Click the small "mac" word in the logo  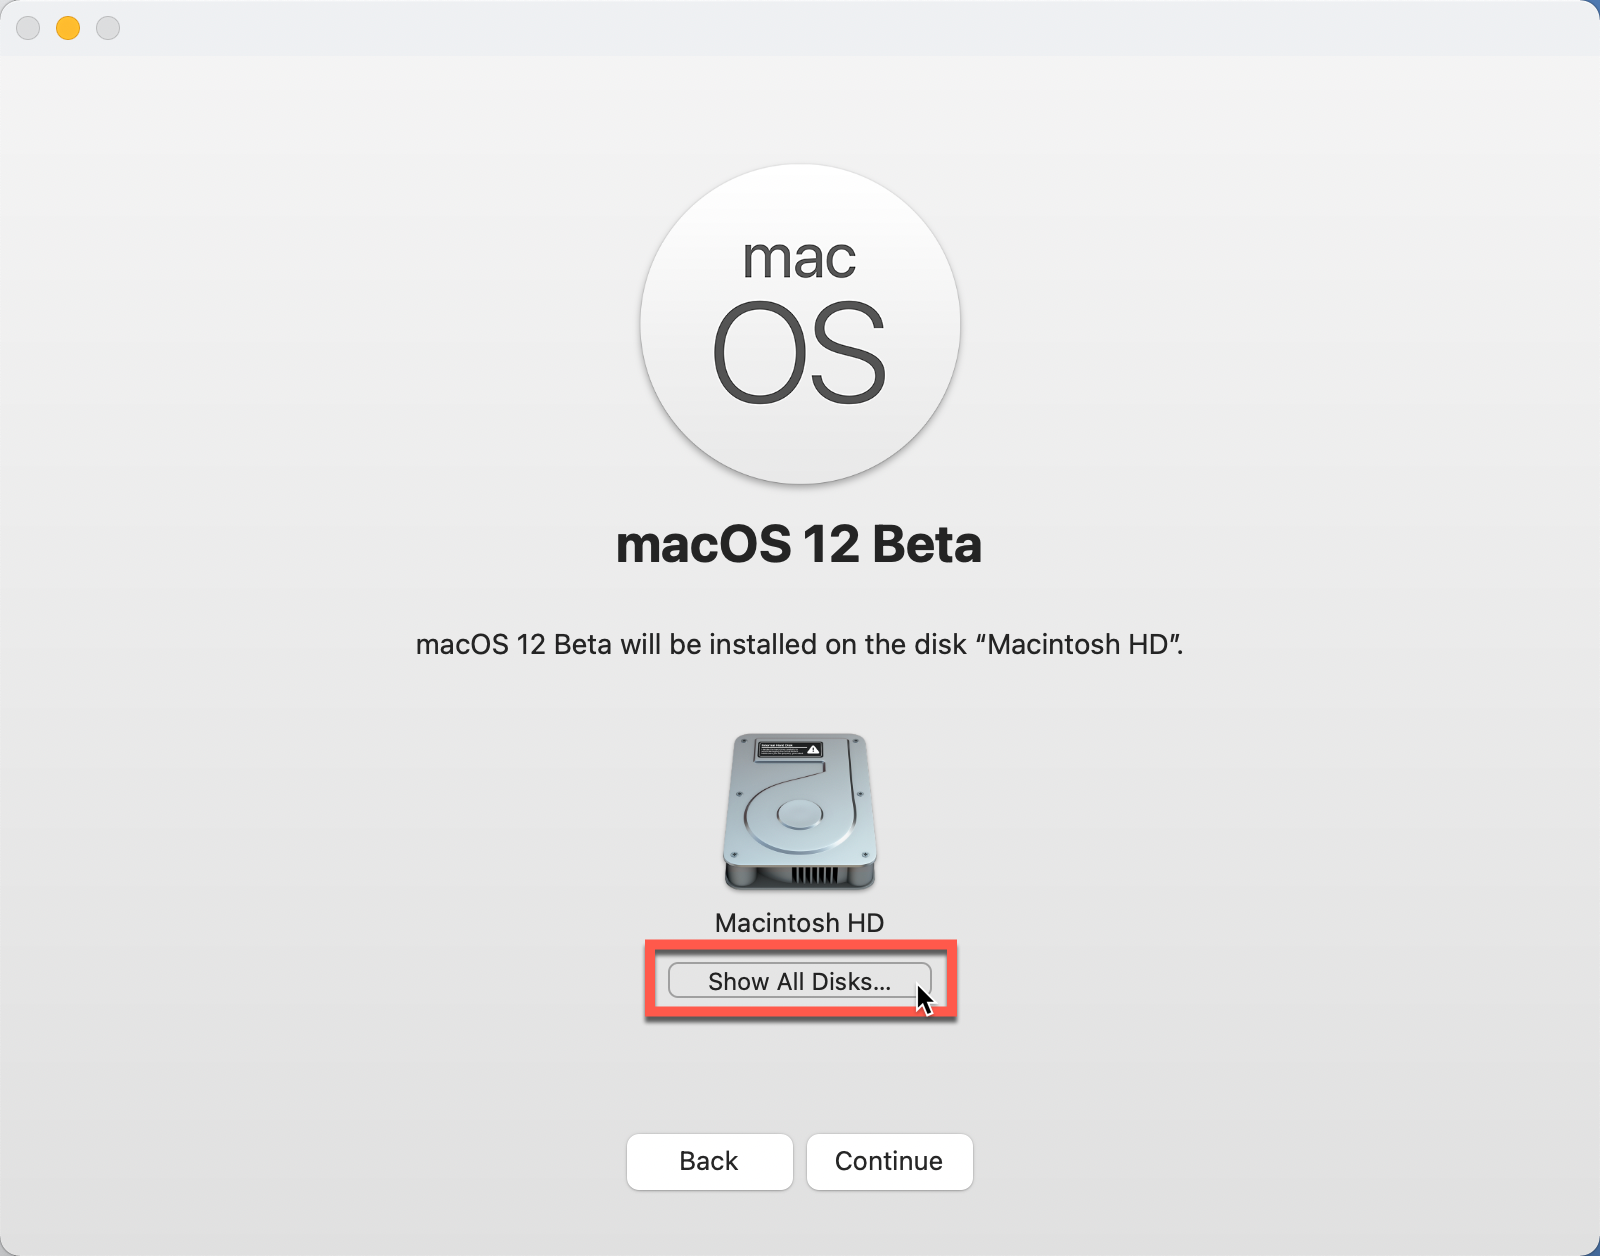799,260
